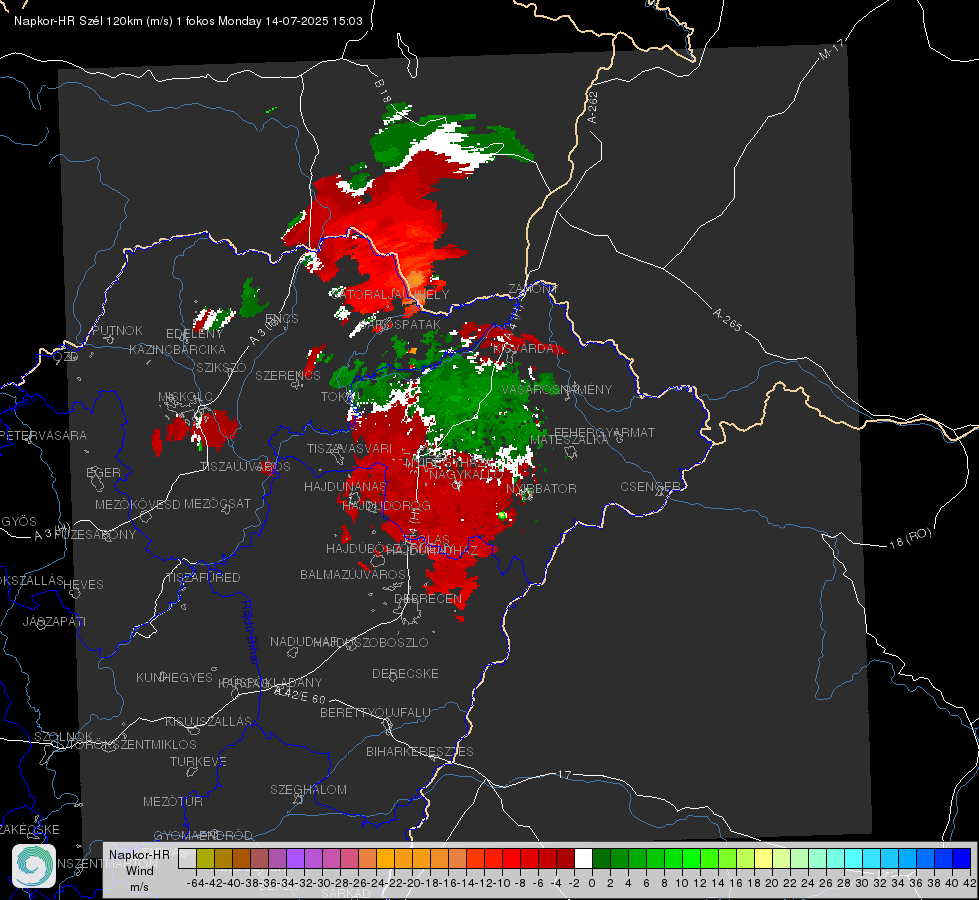Click the M-17 road label

pyautogui.click(x=831, y=50)
